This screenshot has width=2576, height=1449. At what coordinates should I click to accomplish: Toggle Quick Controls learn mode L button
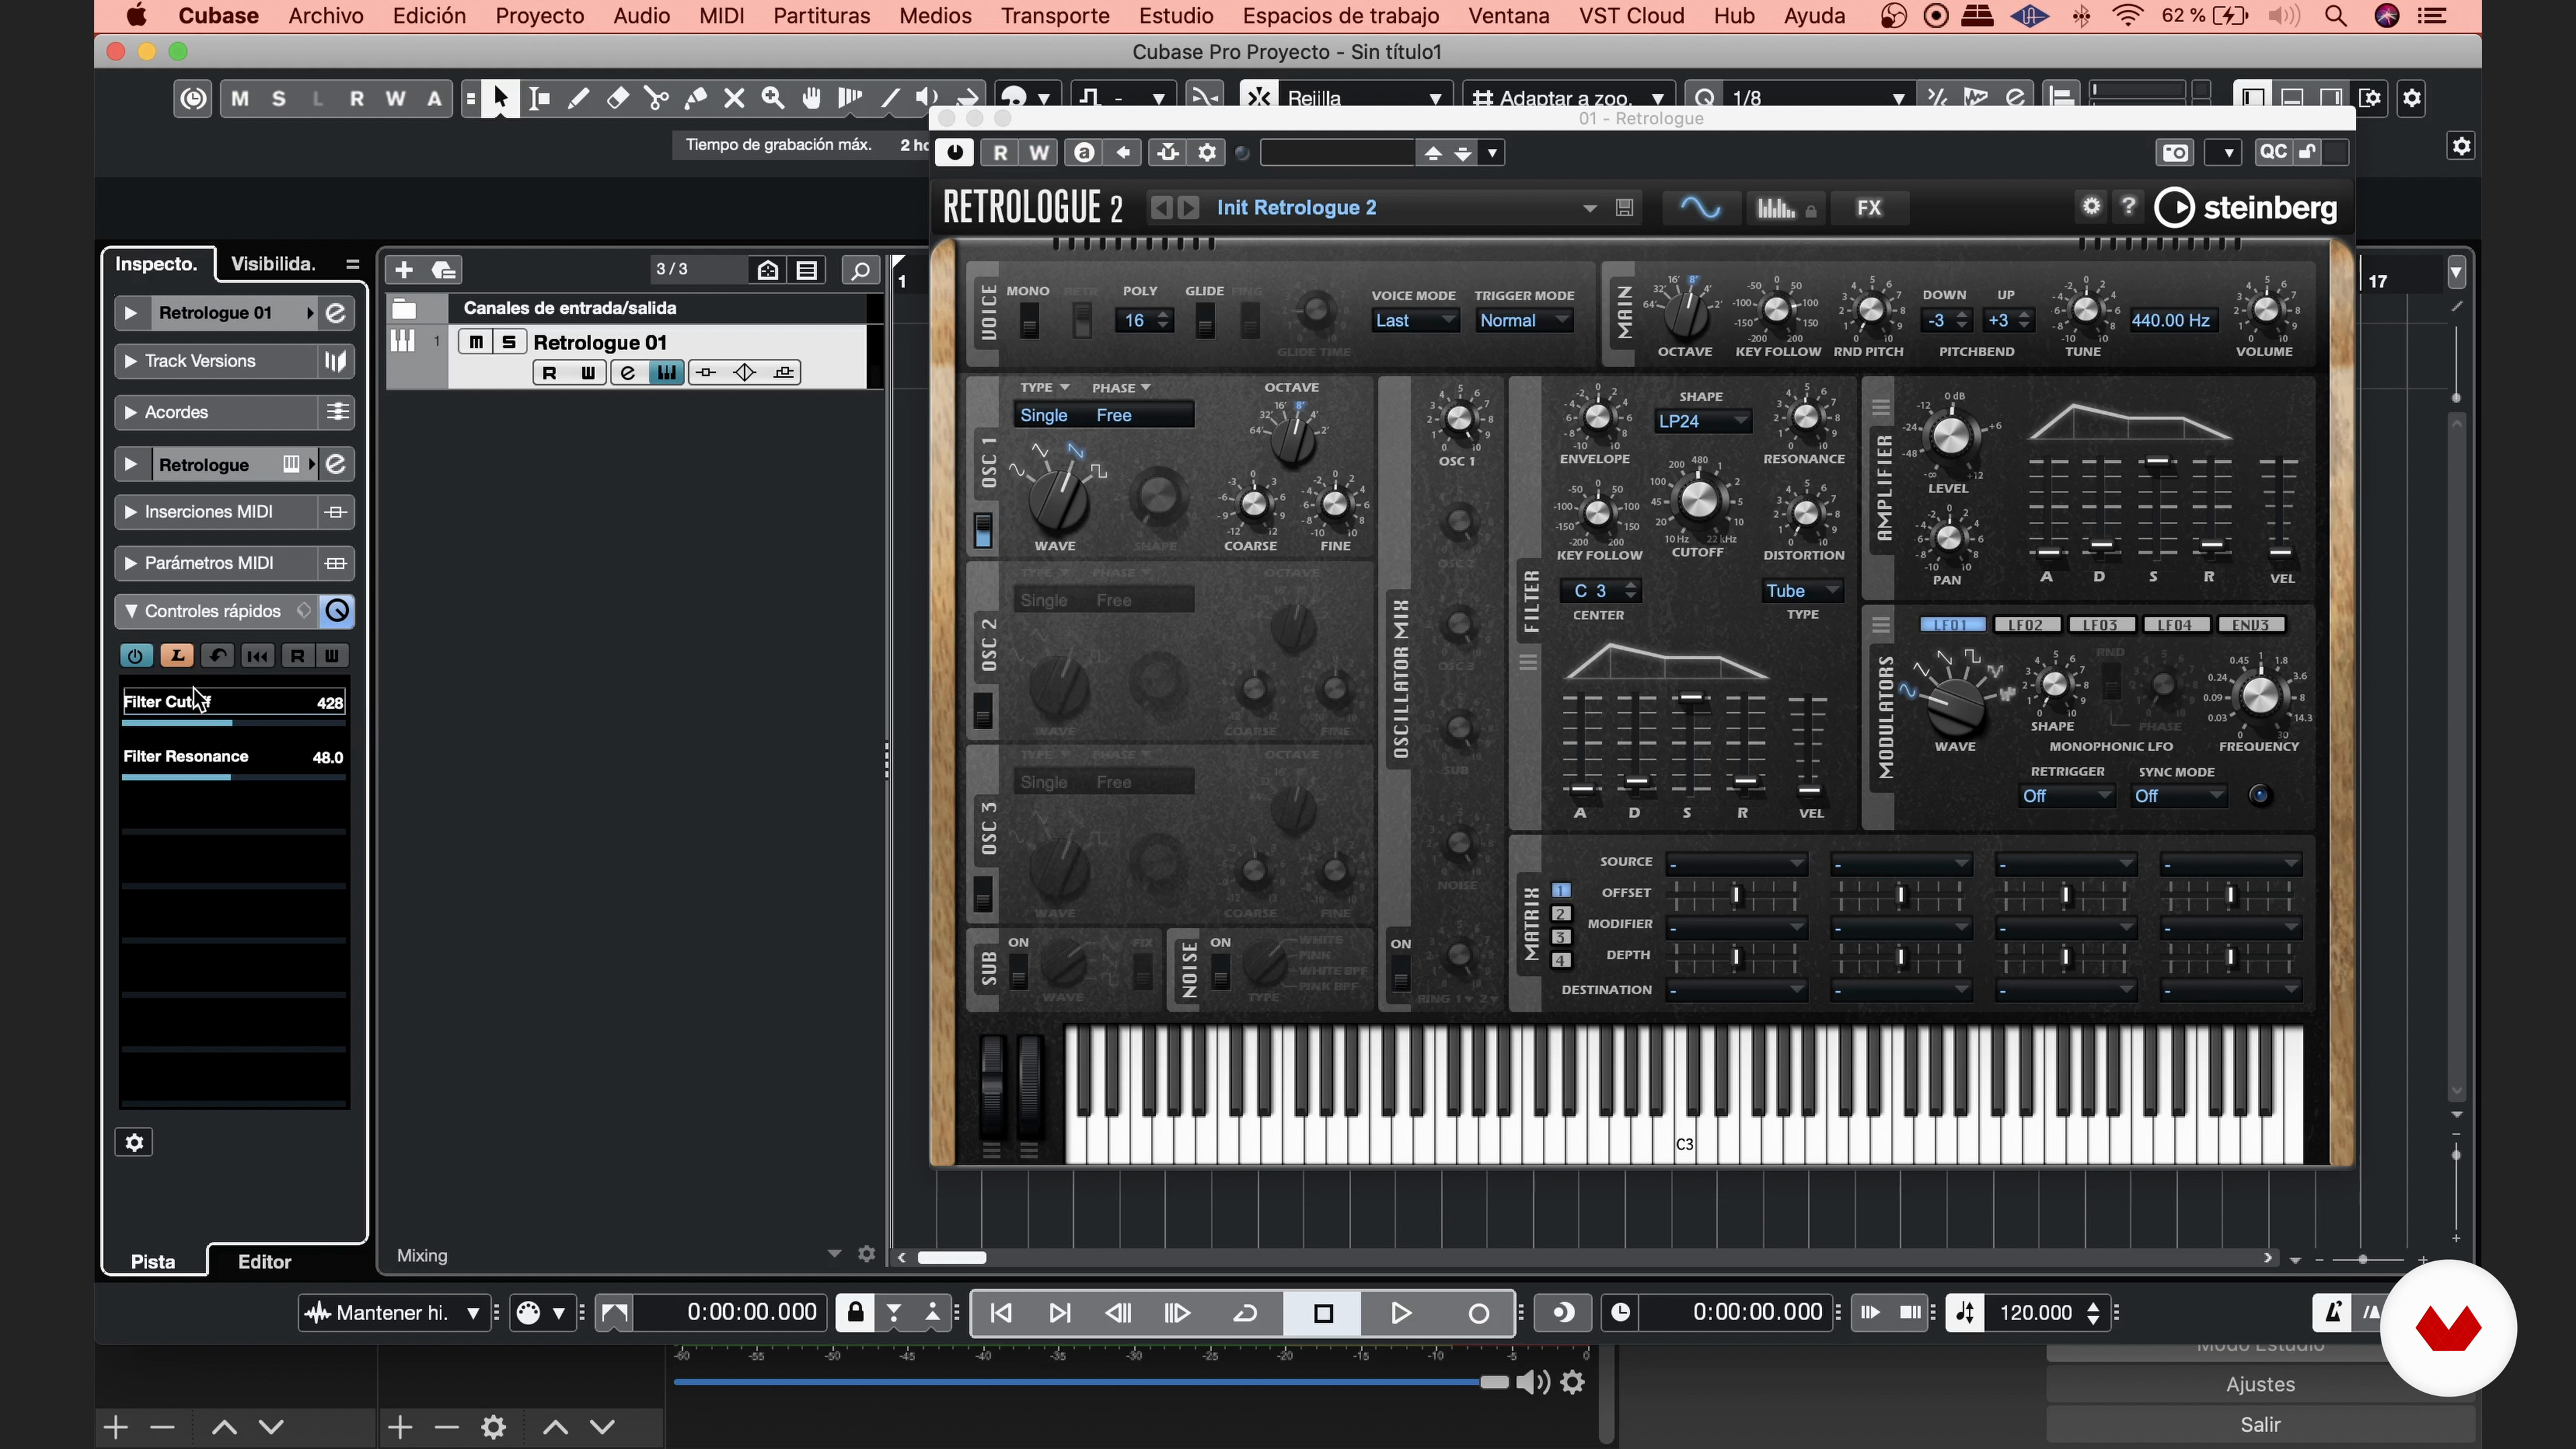[177, 656]
